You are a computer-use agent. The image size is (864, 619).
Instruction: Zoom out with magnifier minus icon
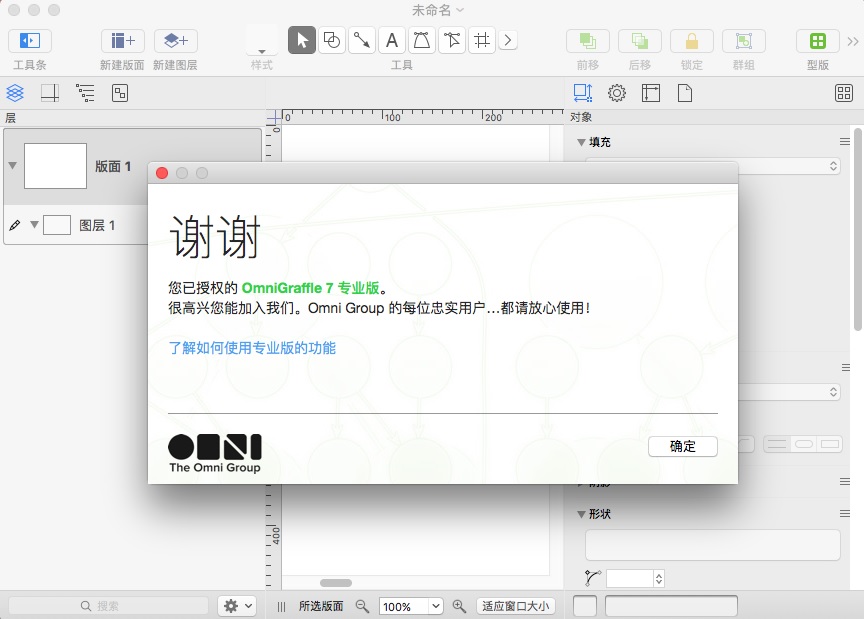click(x=362, y=606)
